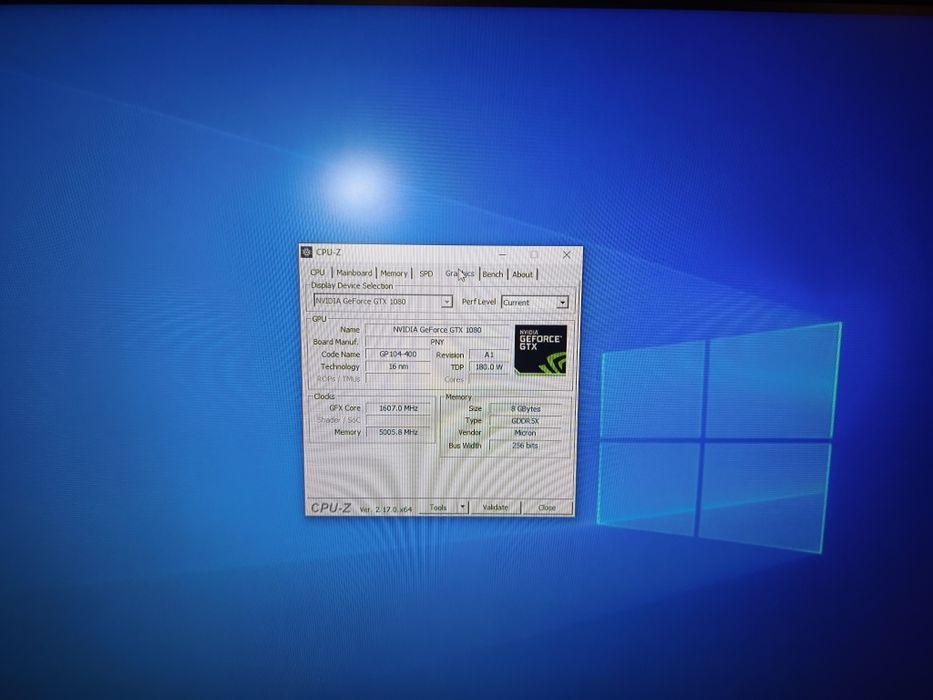Click the version text Ver. 2.17.0.x64
Viewport: 933px width, 700px height.
click(x=386, y=510)
